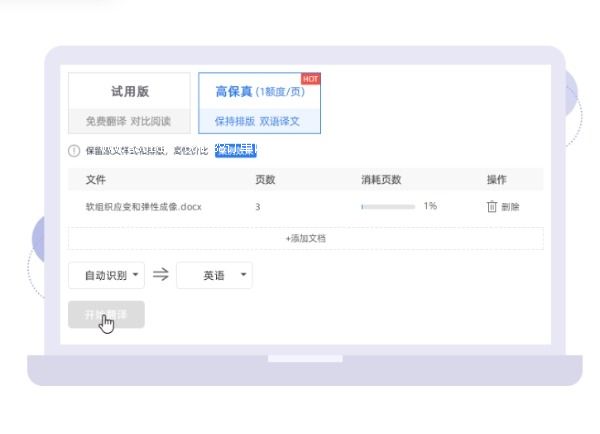Click the consumed pages progress bar
The image size is (600, 434).
coord(387,207)
